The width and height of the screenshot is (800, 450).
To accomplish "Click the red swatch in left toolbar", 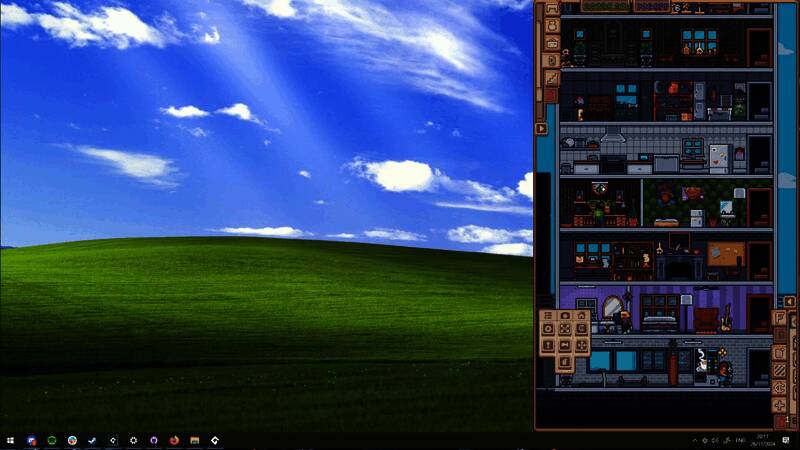I will tap(550, 95).
